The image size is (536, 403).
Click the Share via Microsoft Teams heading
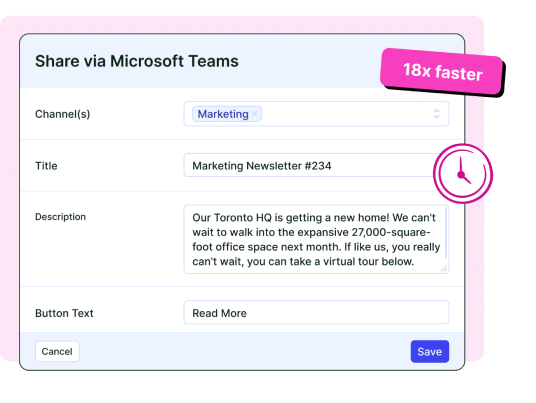point(137,62)
